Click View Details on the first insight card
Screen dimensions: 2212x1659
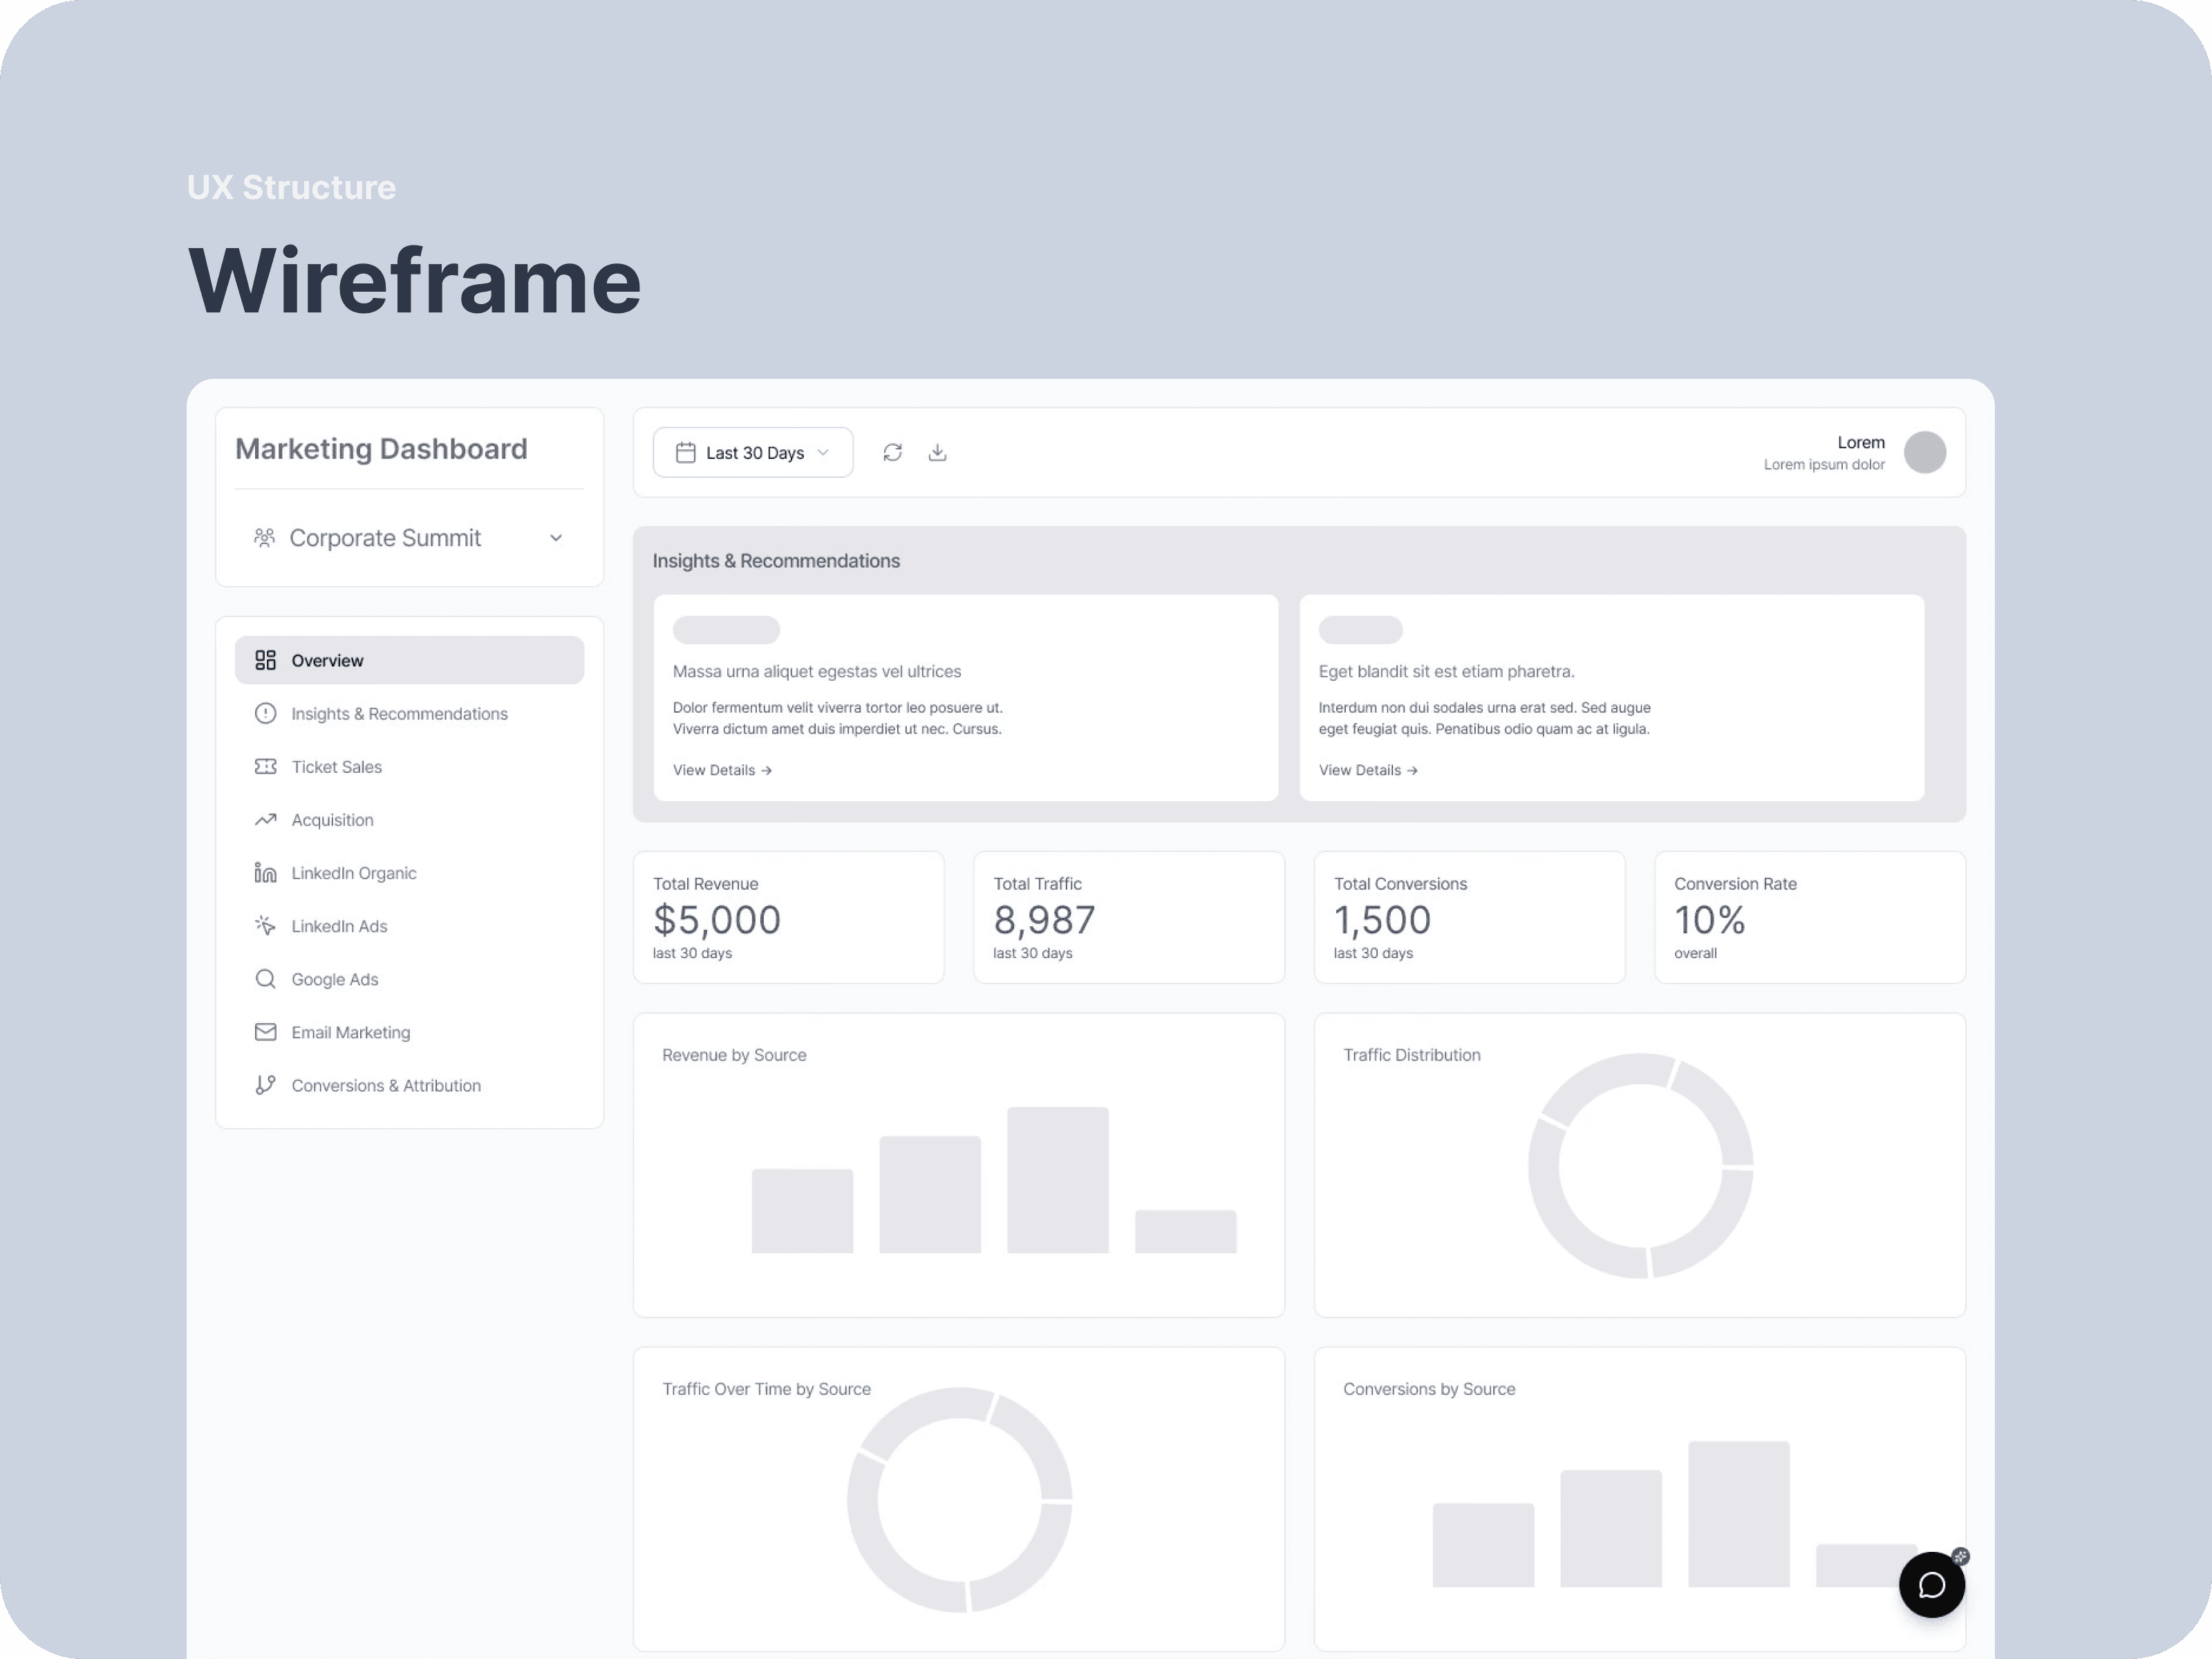721,769
